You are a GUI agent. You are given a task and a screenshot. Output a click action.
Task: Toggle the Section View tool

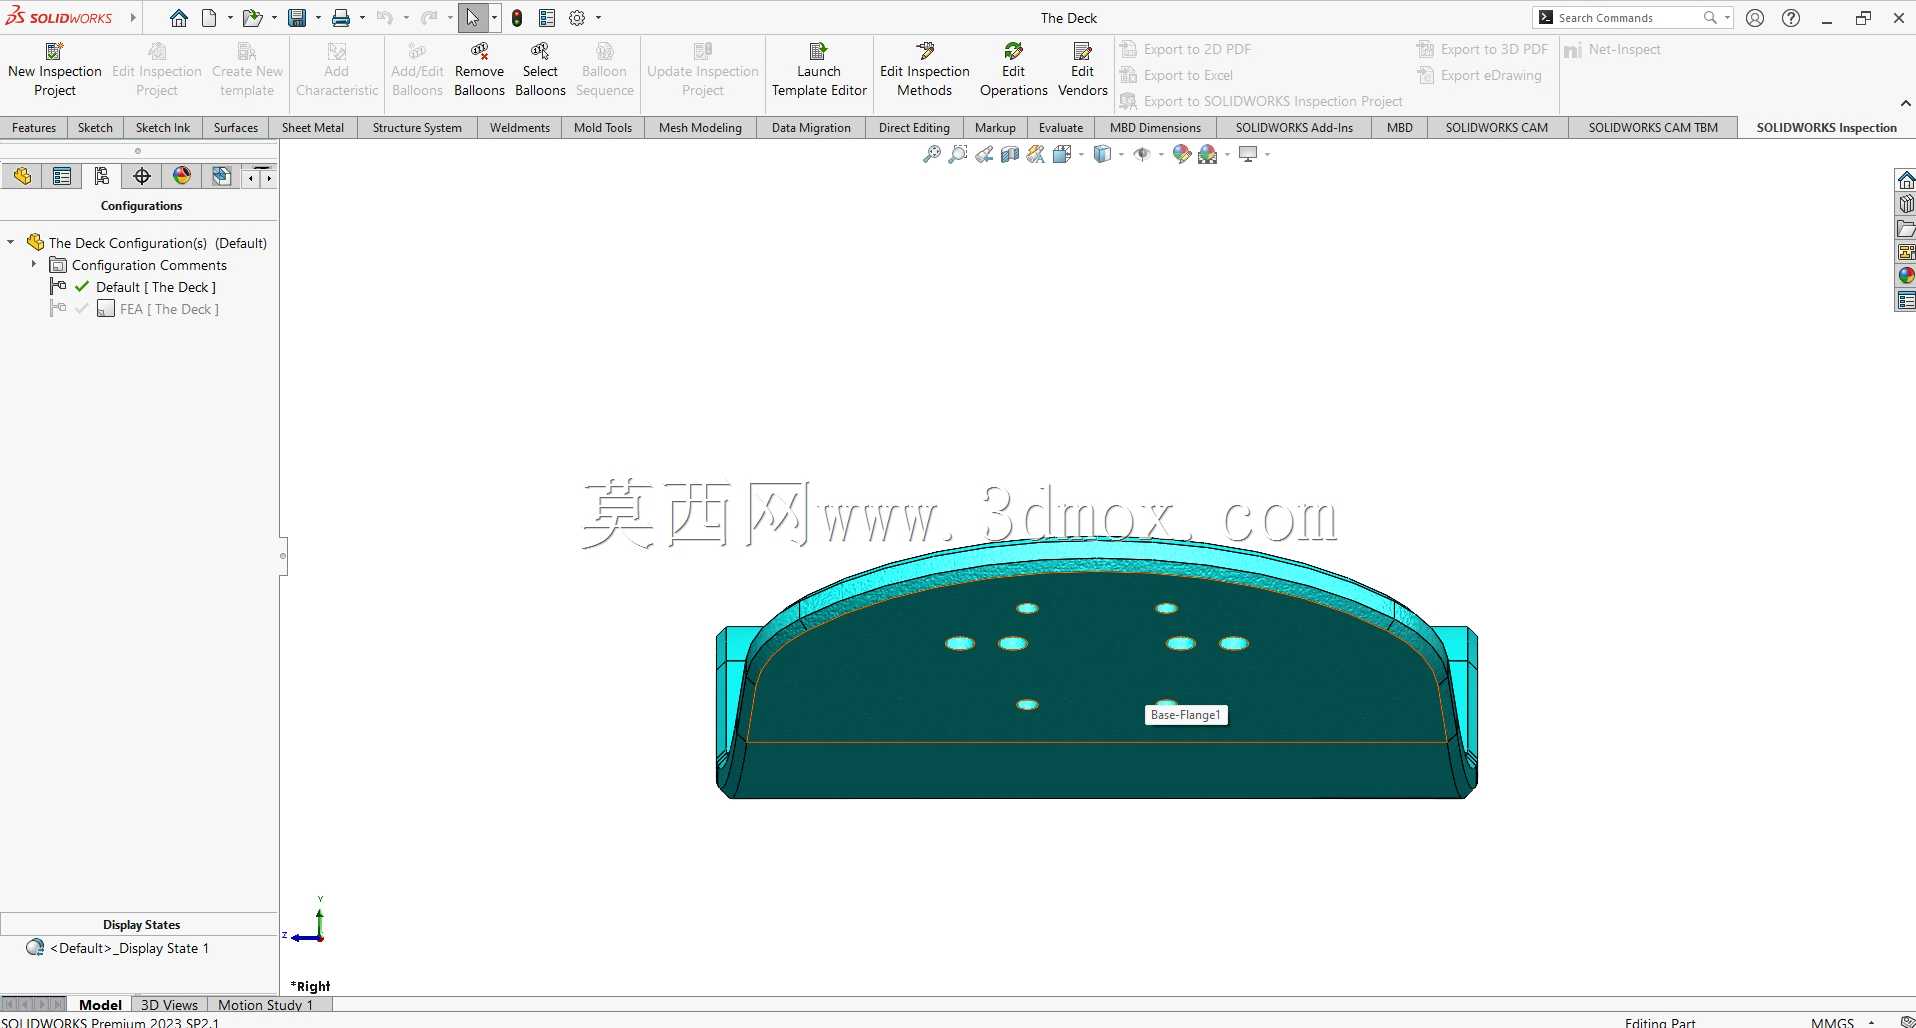pos(1010,154)
